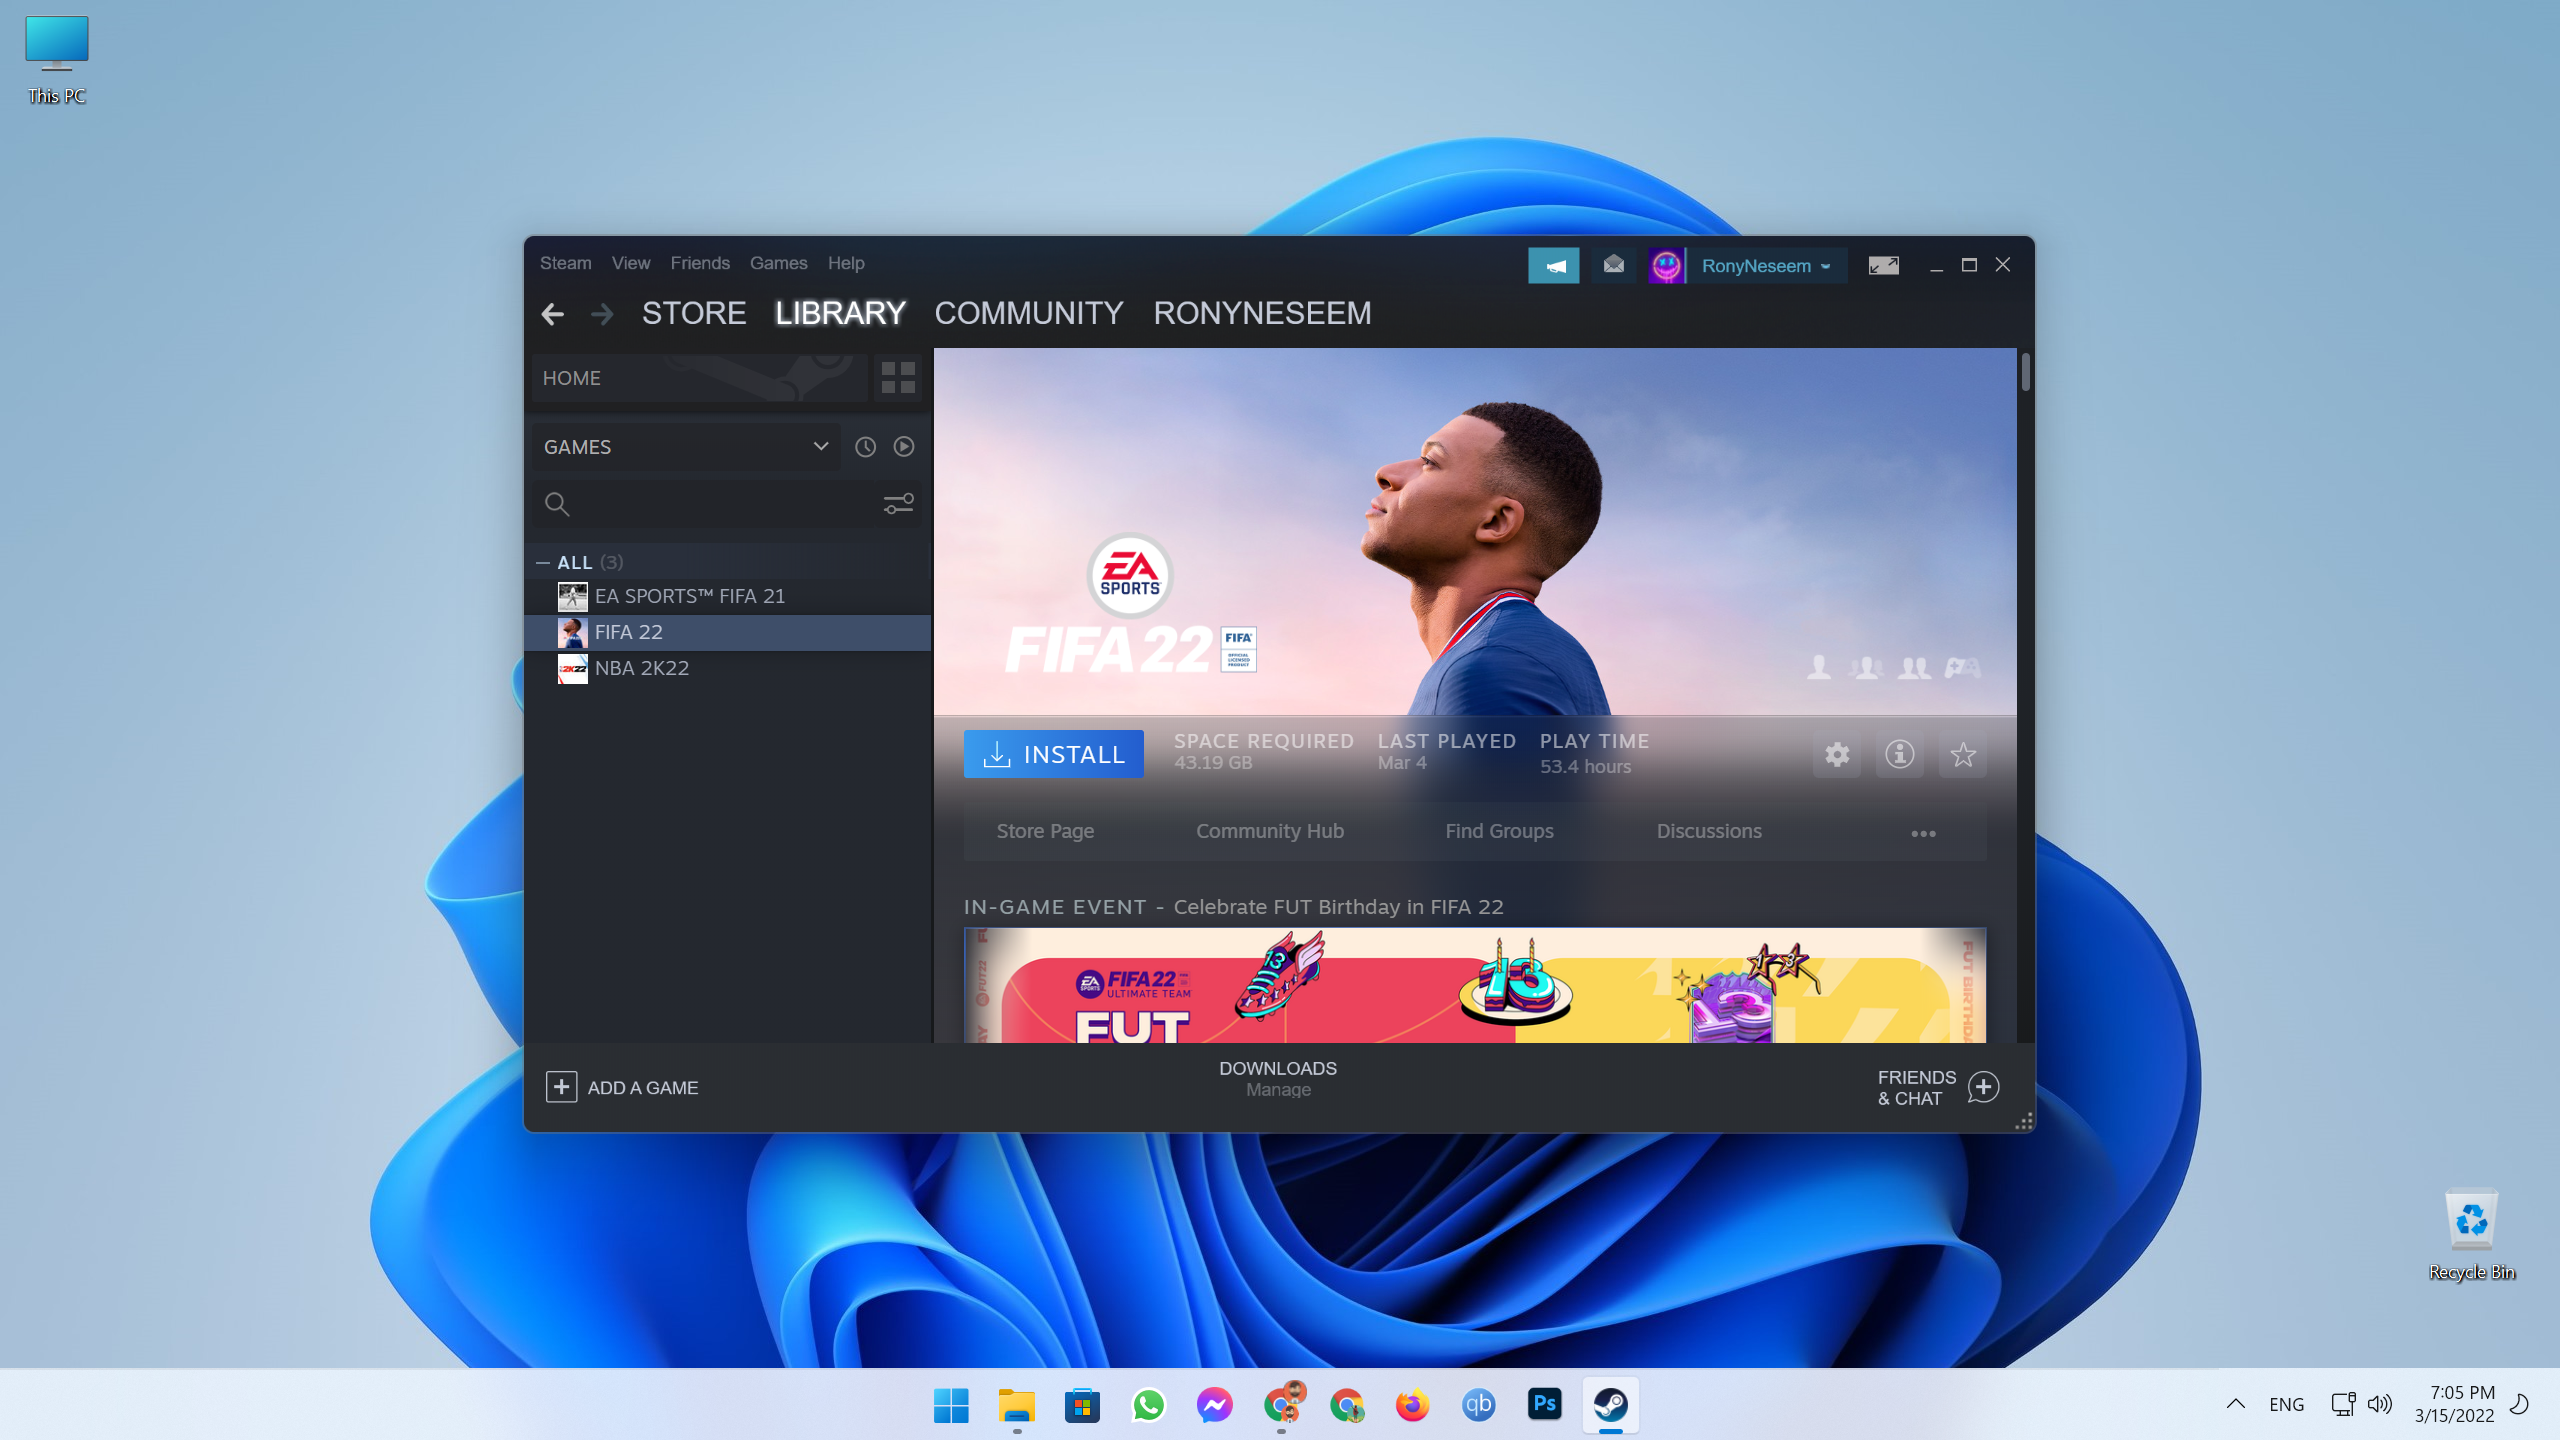Go back with the back arrow
The image size is (2560, 1440).
tap(552, 314)
